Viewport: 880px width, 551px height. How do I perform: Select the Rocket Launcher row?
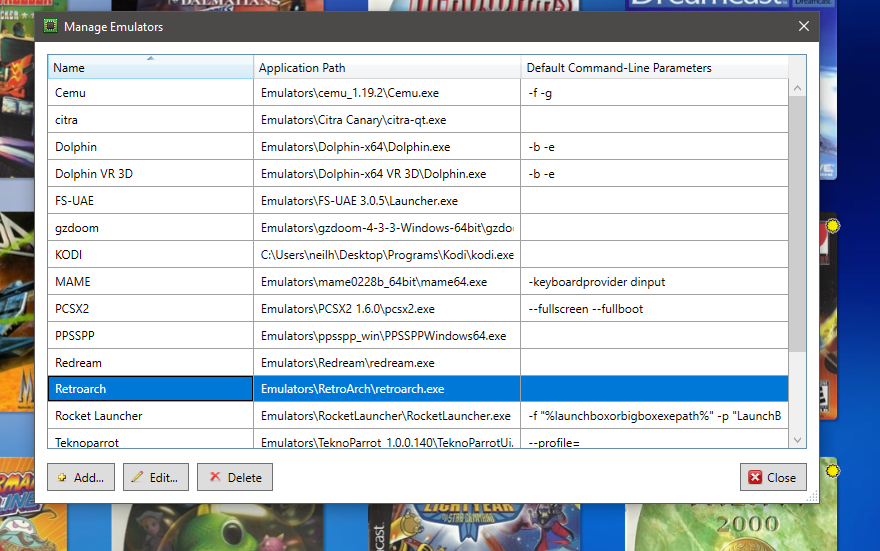click(x=418, y=416)
